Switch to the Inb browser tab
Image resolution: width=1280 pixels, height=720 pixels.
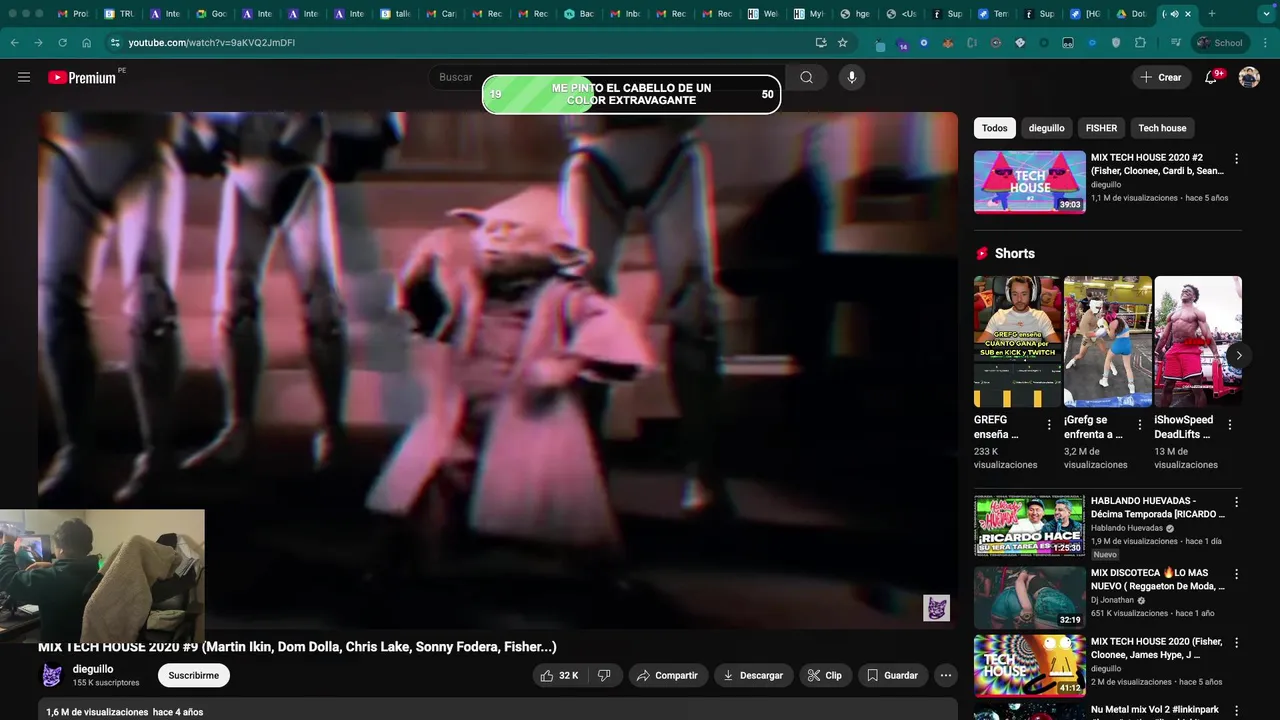pos(625,14)
